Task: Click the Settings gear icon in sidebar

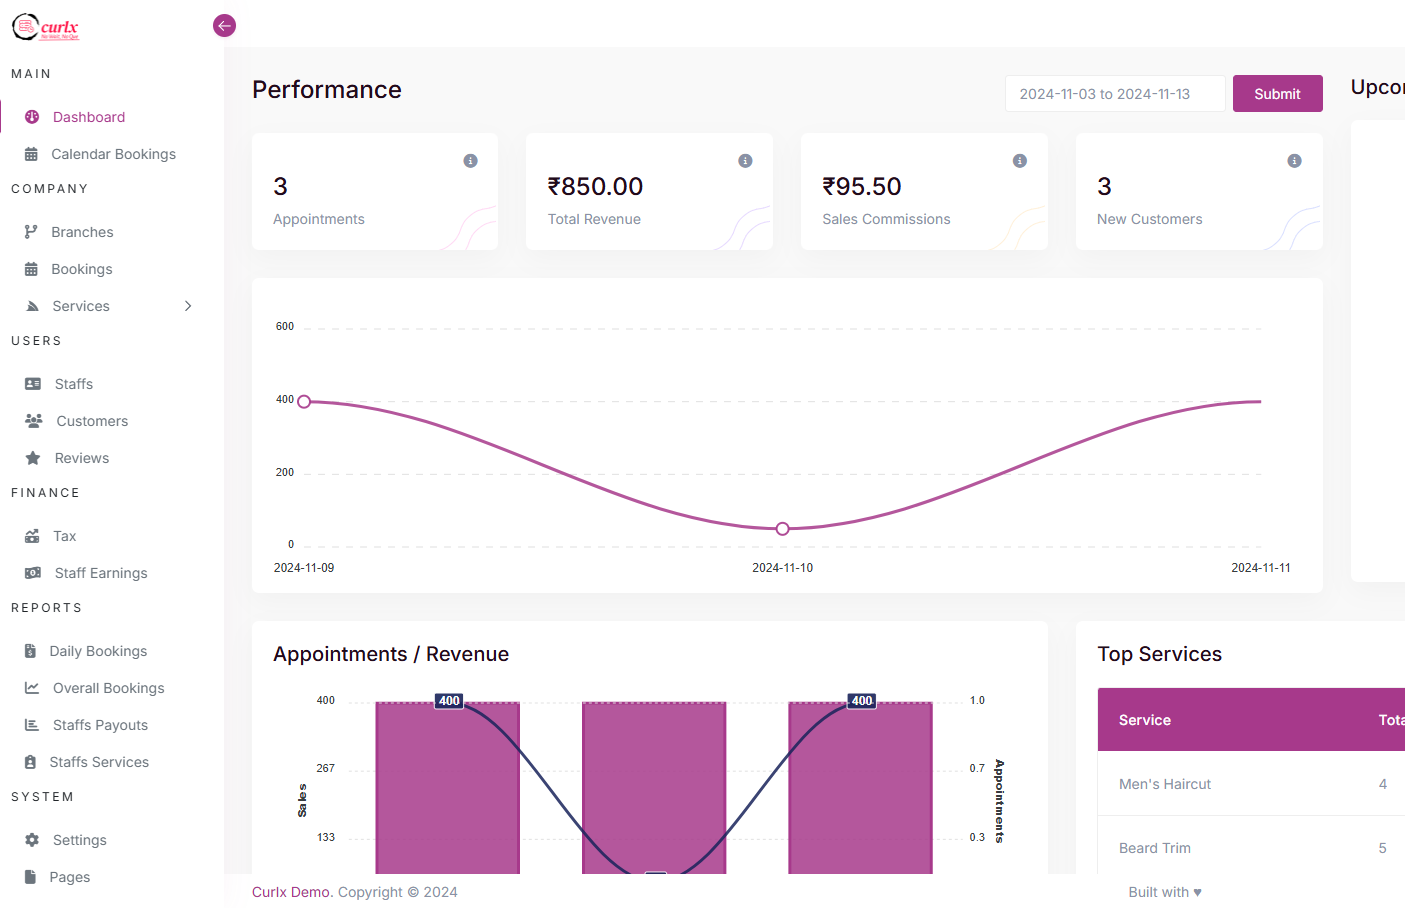Action: (x=32, y=840)
